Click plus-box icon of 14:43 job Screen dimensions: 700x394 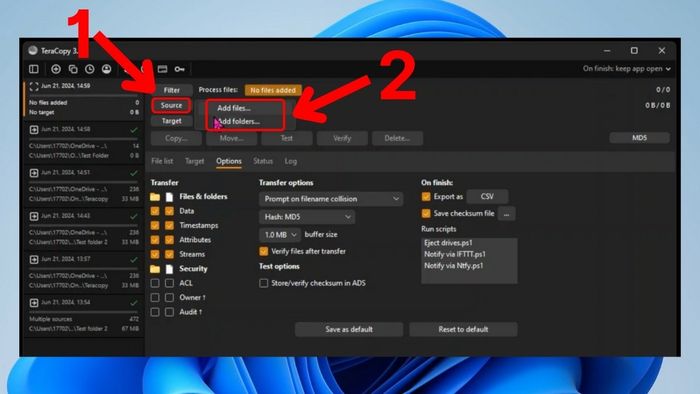(34, 216)
